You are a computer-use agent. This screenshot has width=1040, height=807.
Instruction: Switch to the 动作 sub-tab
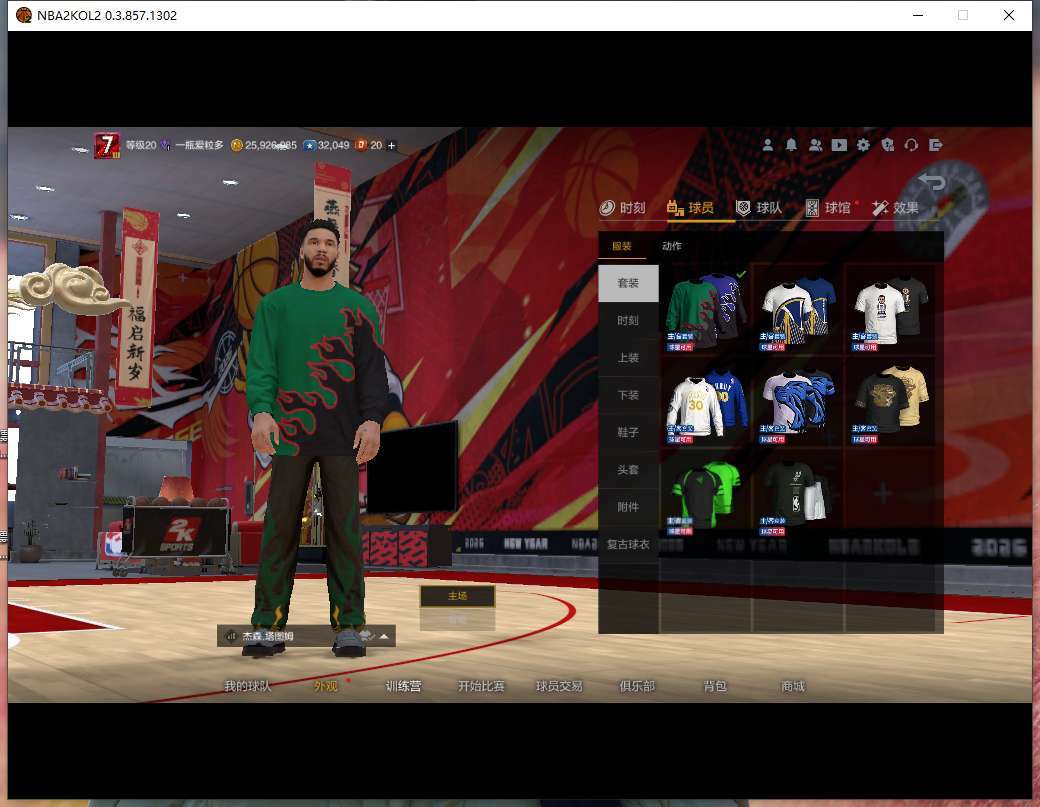click(672, 246)
